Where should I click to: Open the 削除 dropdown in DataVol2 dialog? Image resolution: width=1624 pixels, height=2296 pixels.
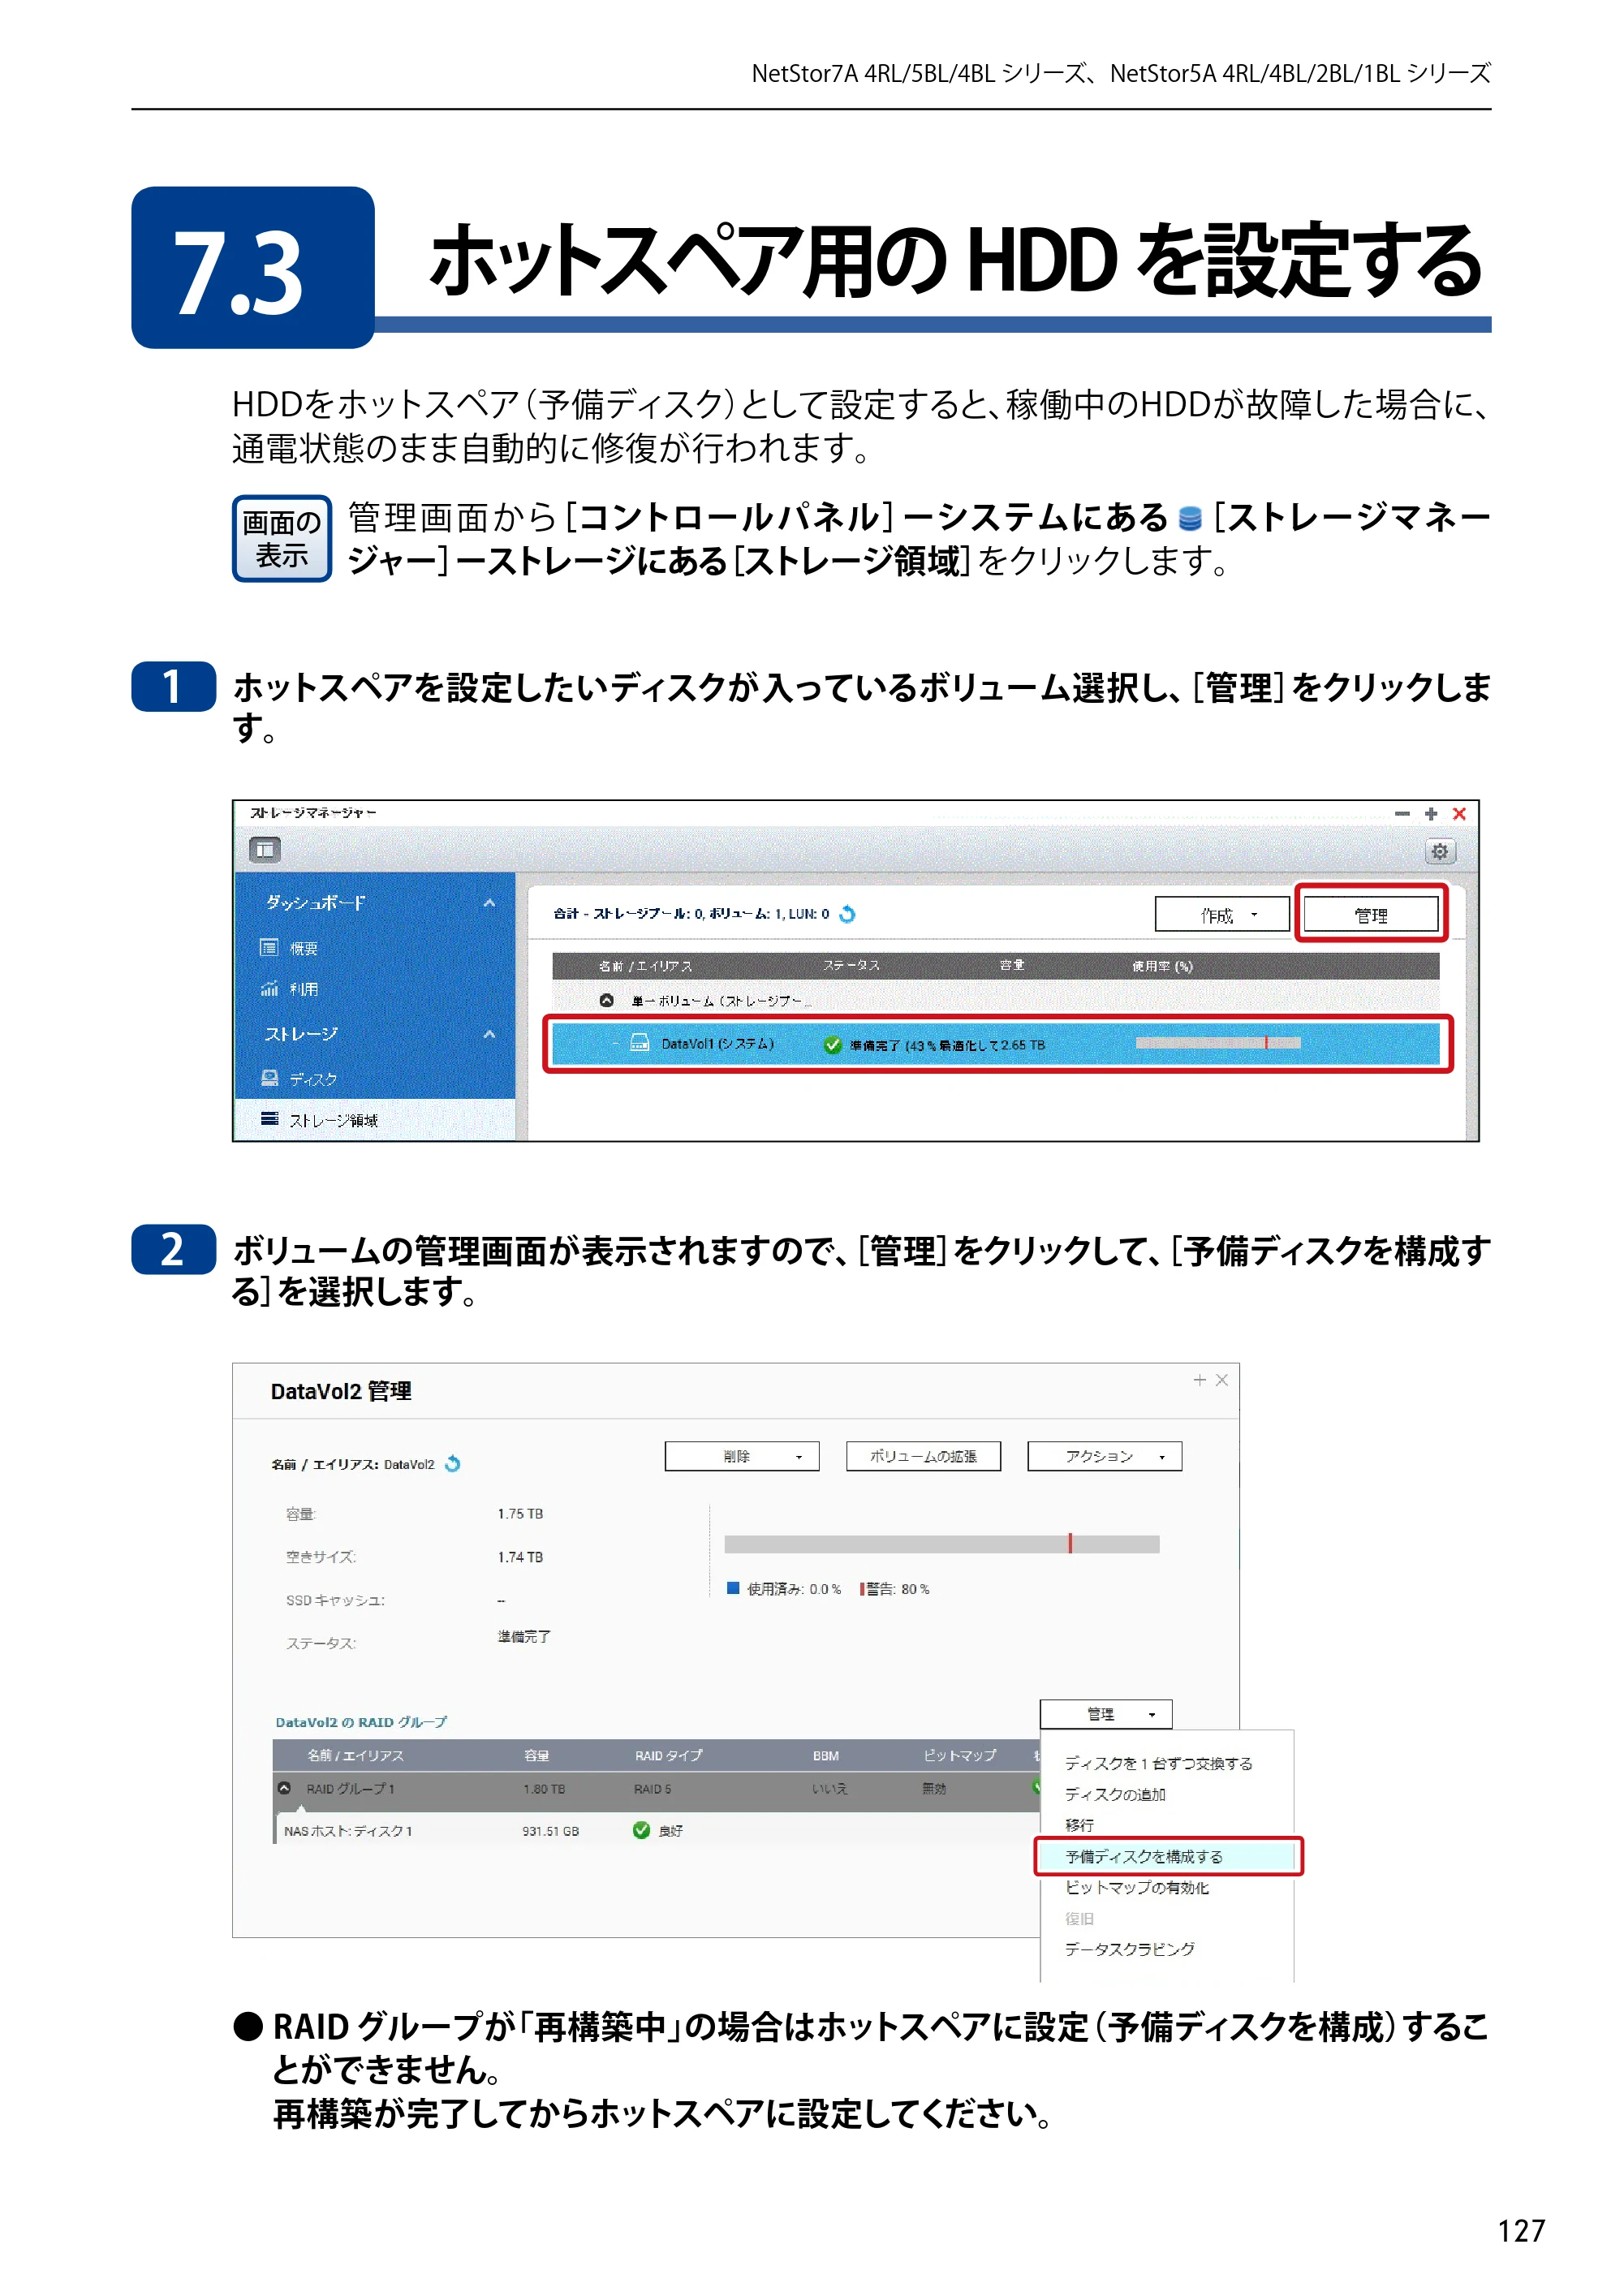[x=742, y=1456]
